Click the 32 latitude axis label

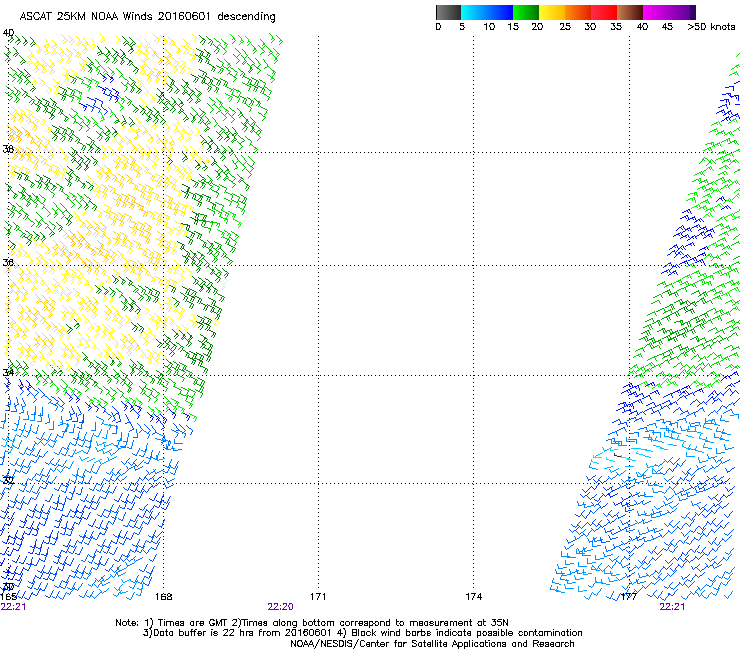coord(8,481)
